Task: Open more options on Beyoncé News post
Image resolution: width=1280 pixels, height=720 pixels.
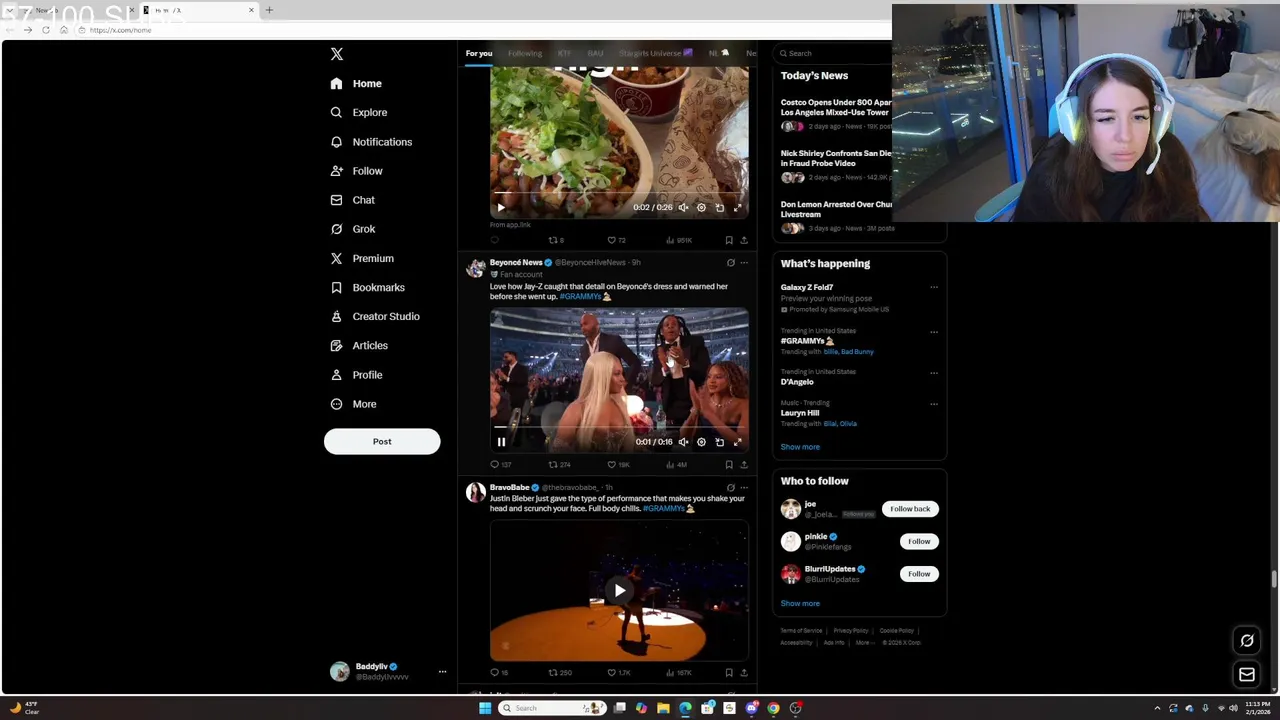Action: pos(743,263)
